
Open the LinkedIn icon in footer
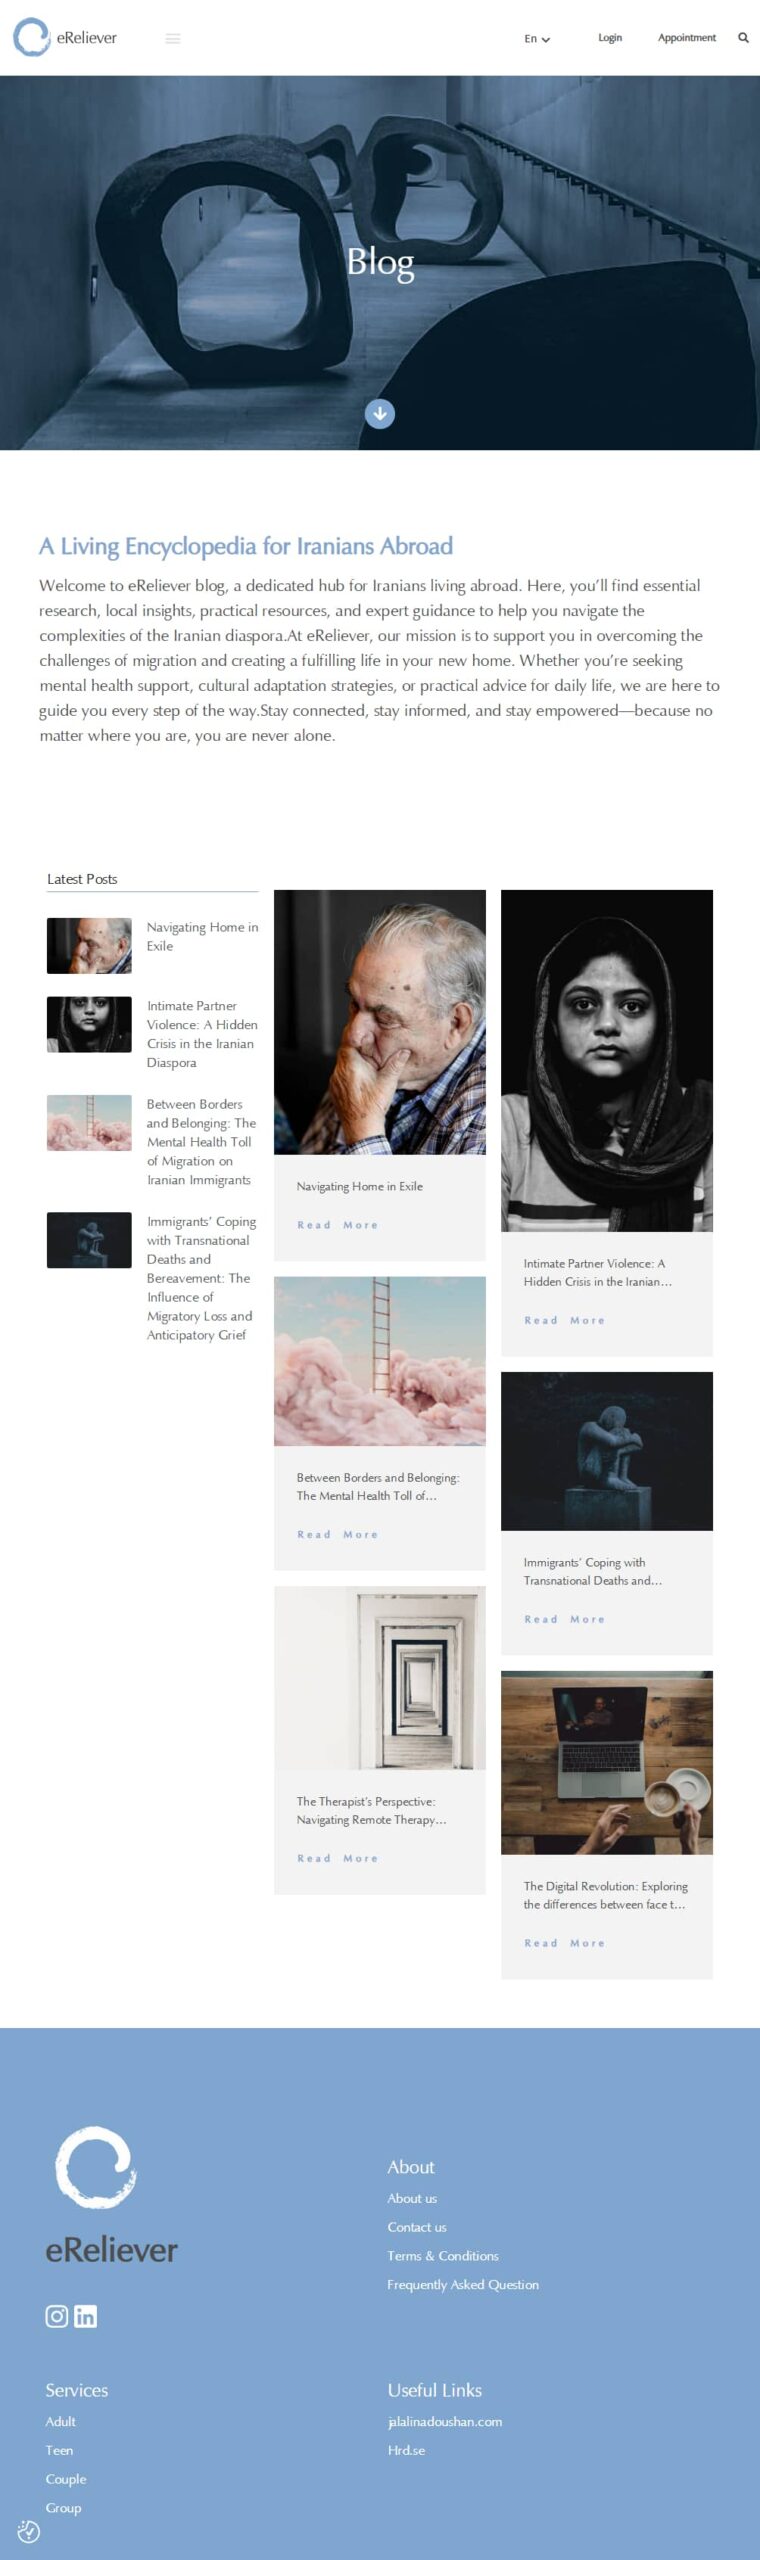(86, 2316)
